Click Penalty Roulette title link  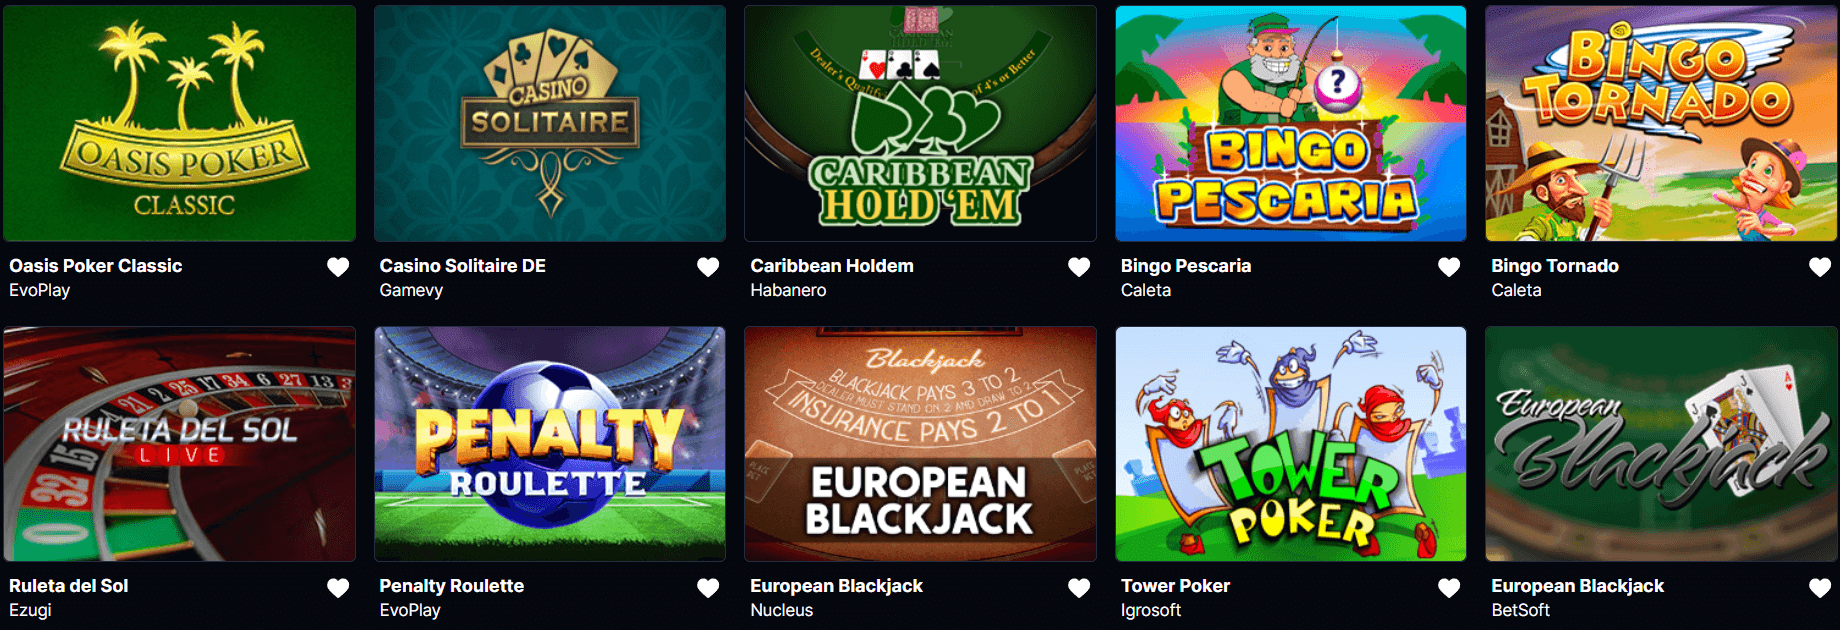pyautogui.click(x=452, y=586)
